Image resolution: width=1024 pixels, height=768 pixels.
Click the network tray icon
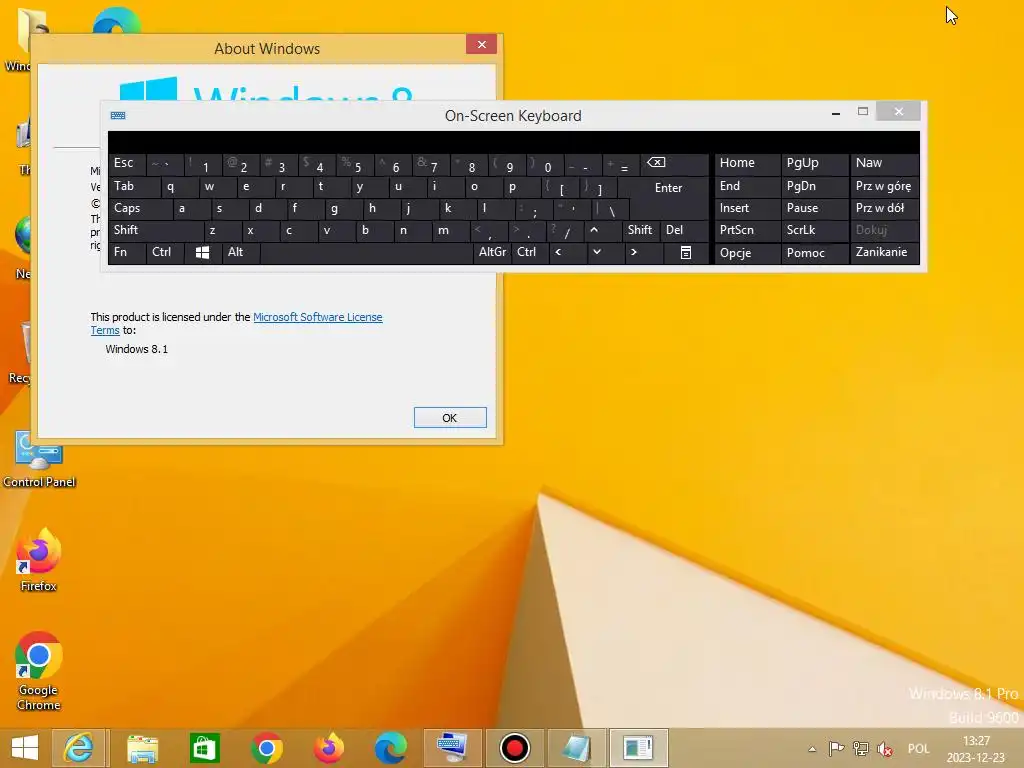tap(861, 748)
